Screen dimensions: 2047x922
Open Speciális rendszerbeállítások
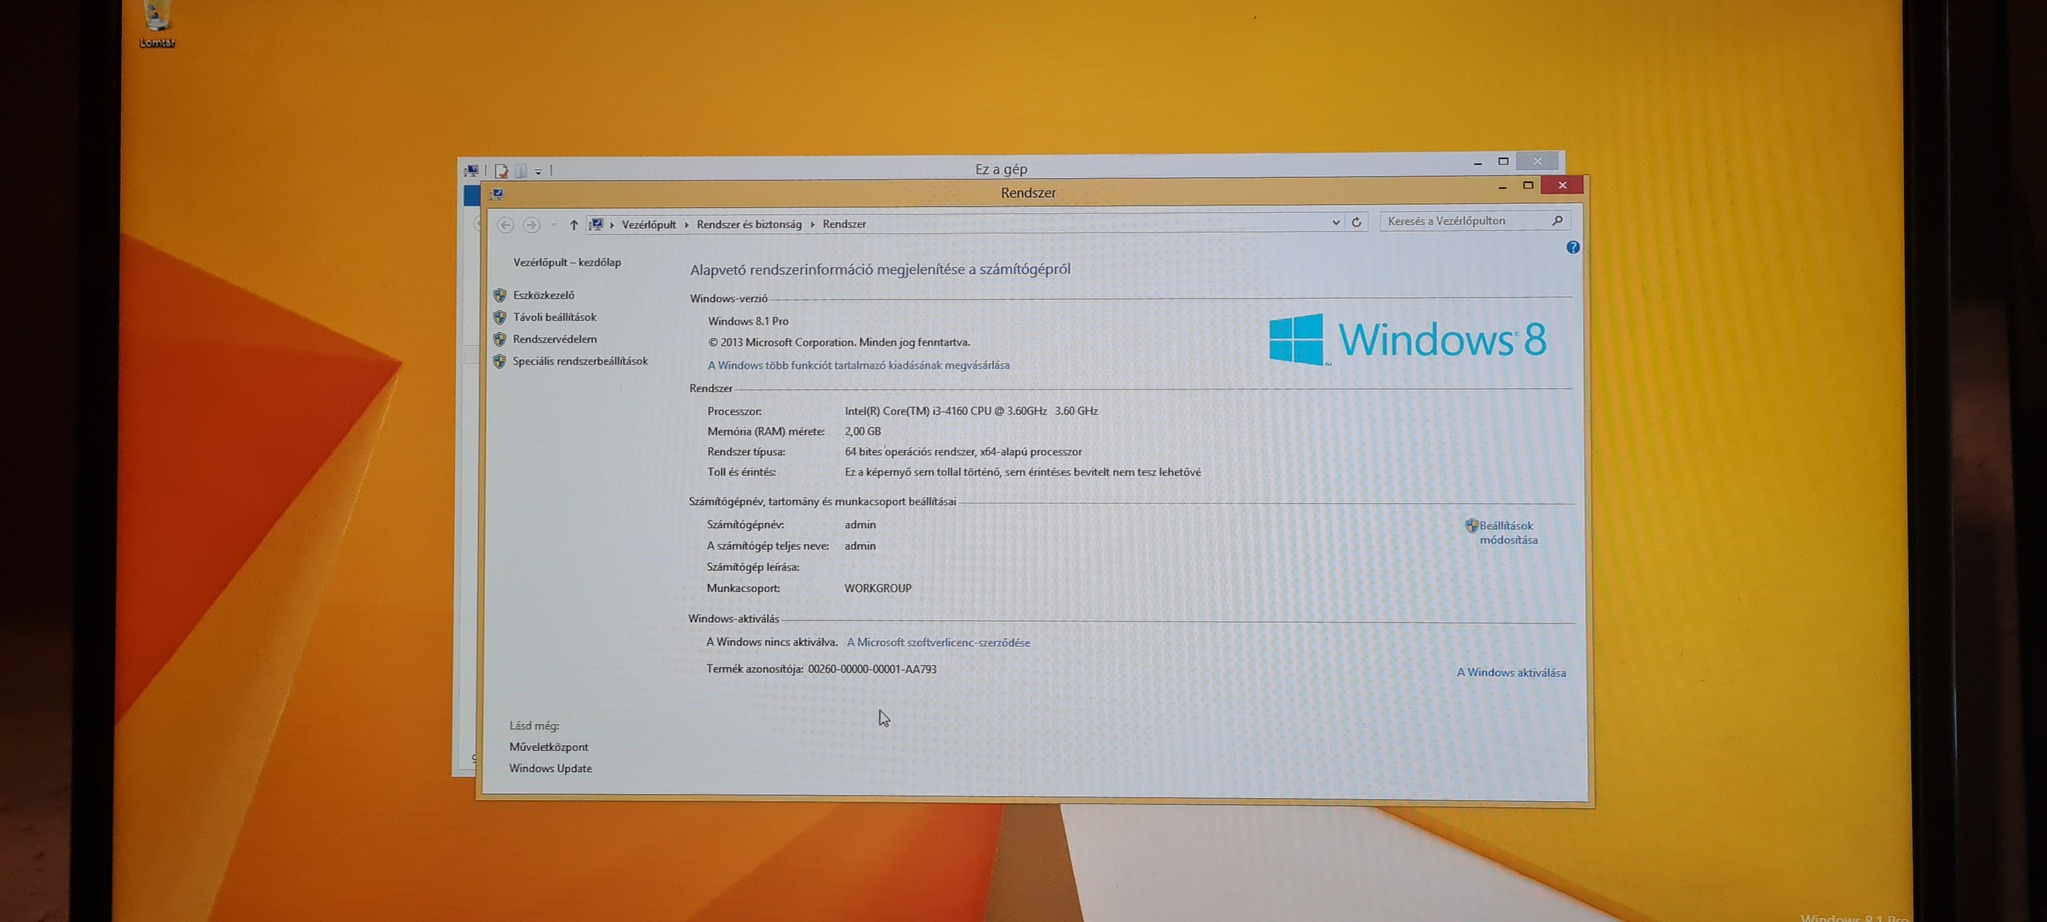580,361
